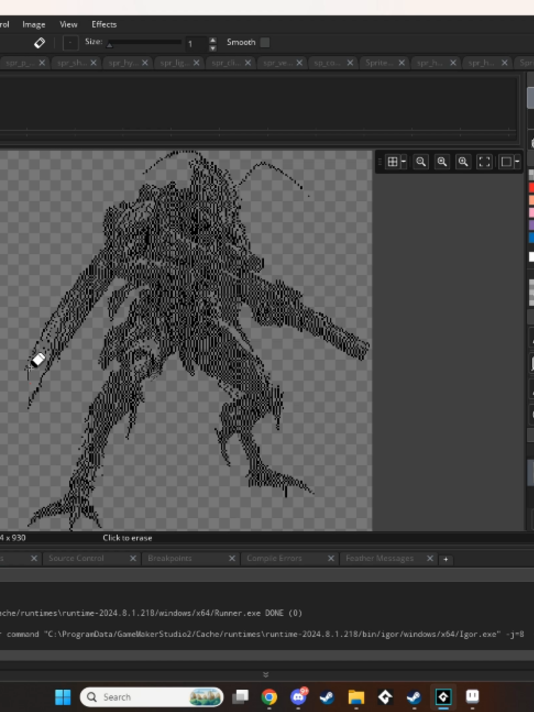Toggle the grid display icon
The image size is (534, 712).
tap(392, 162)
